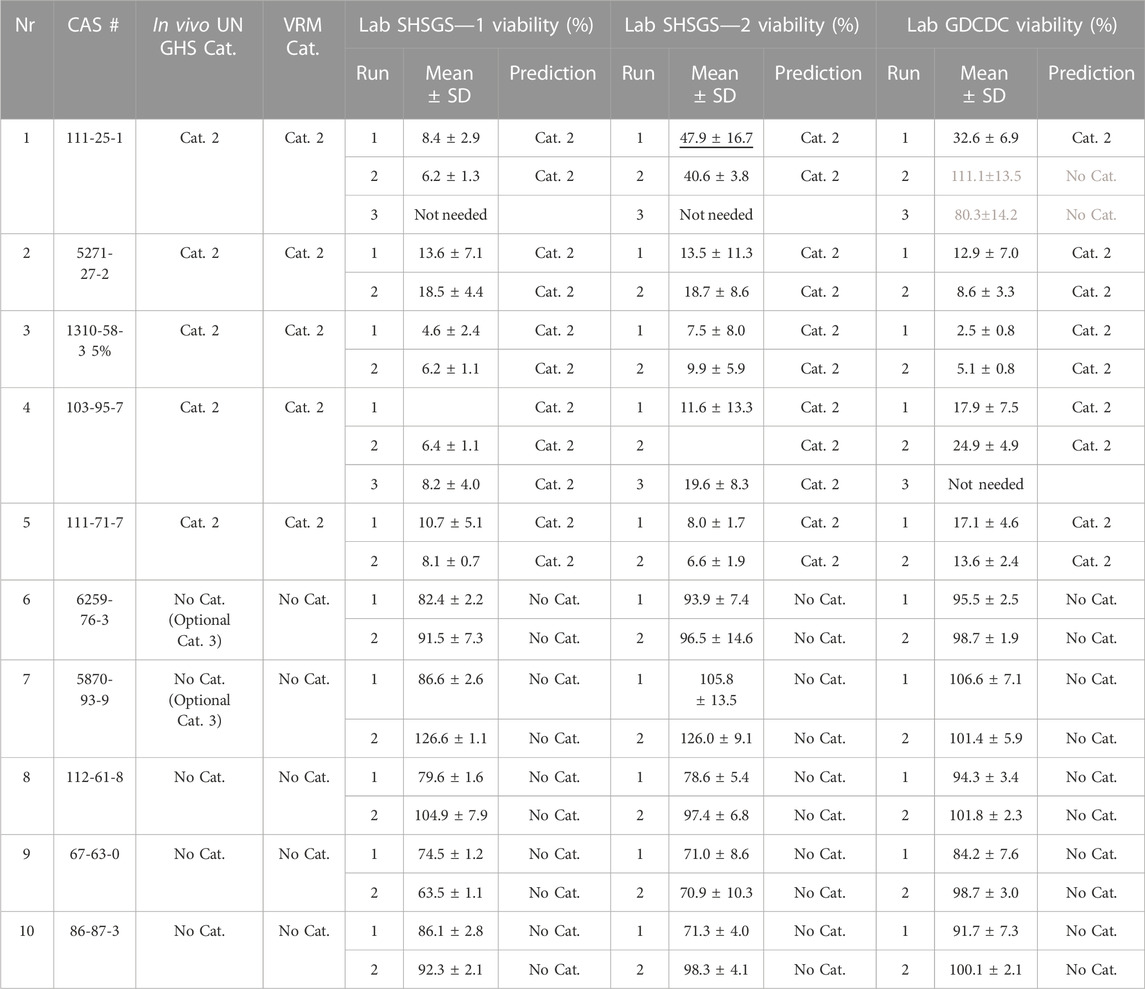Click the value 126.6 ± 1.1
Screen dimensions: 1145x989
451,738
